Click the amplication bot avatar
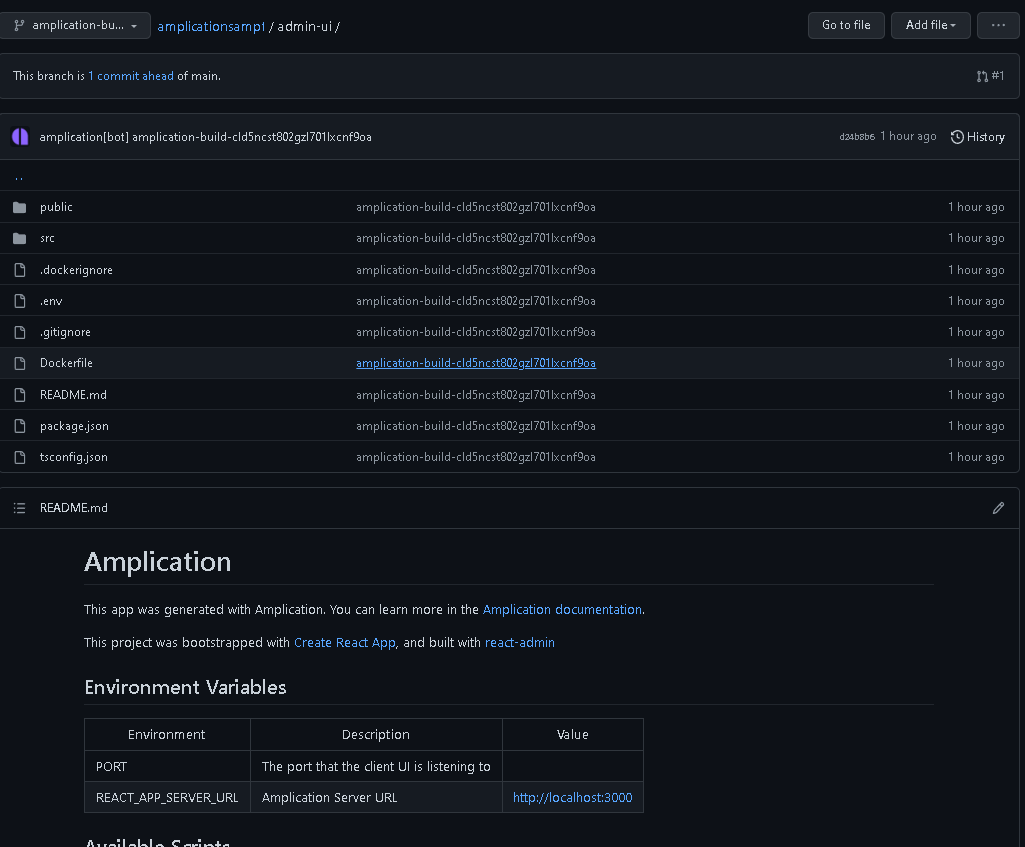Viewport: 1025px width, 847px height. [x=20, y=137]
